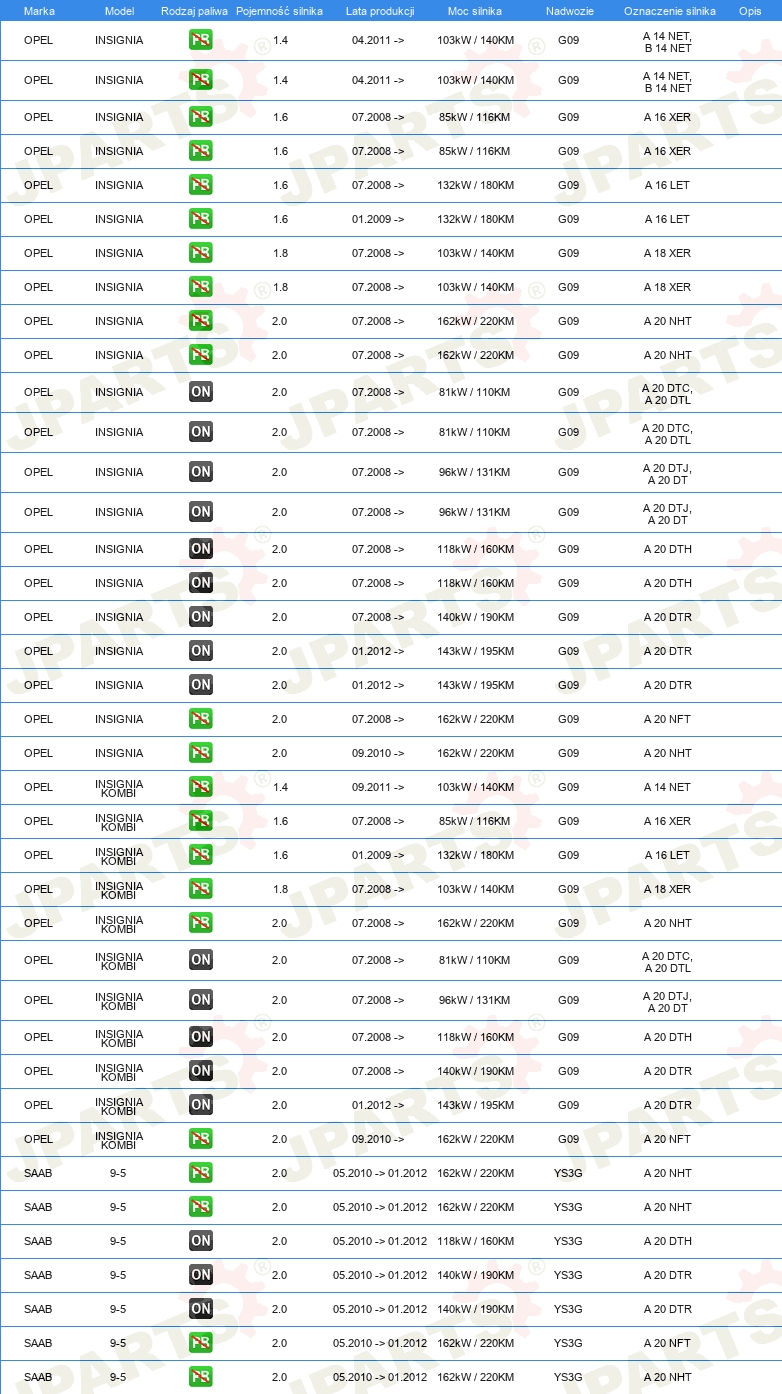Select '09.2011 ->' production date cell
This screenshot has height=1394, width=782.
(378, 787)
